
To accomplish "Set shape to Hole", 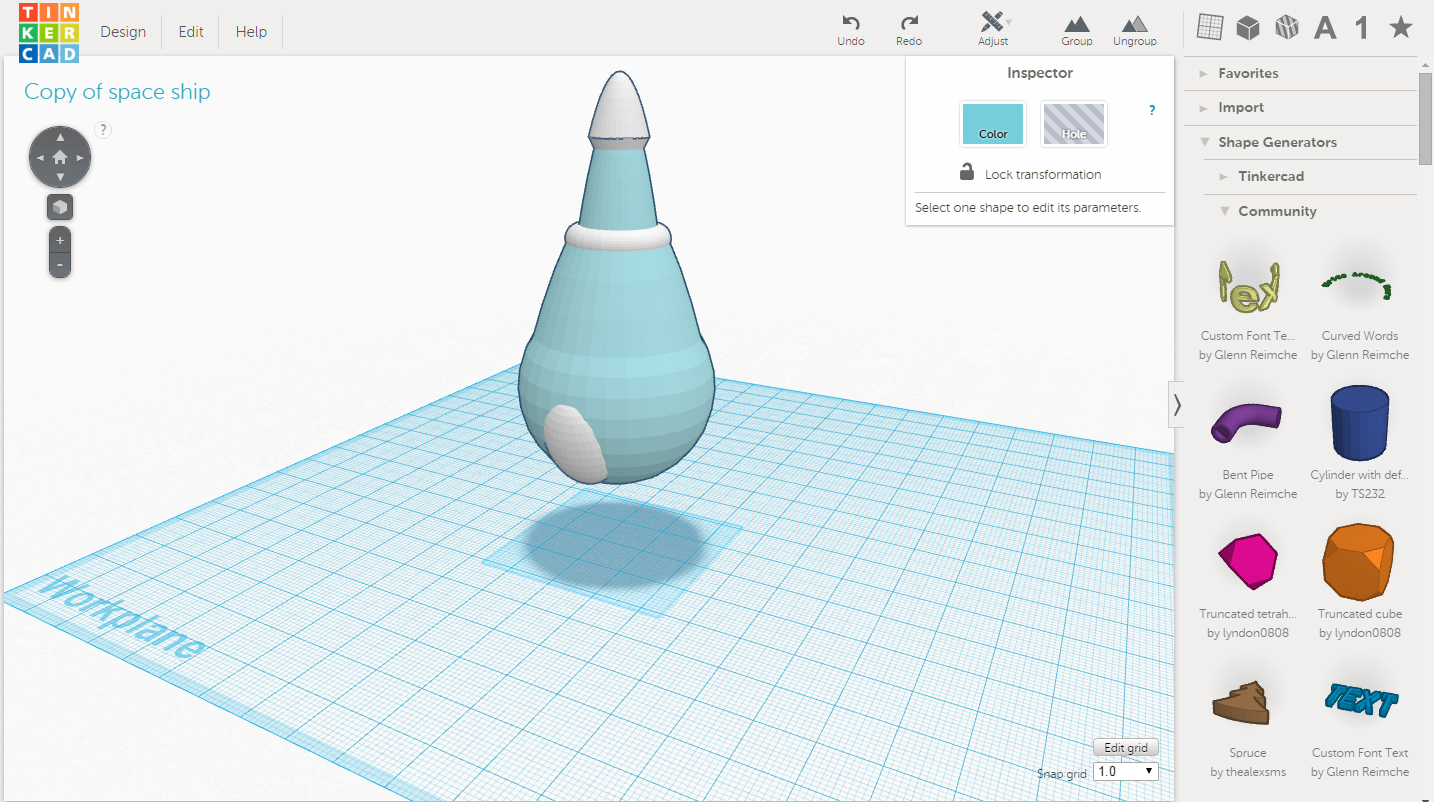I will click(1074, 124).
